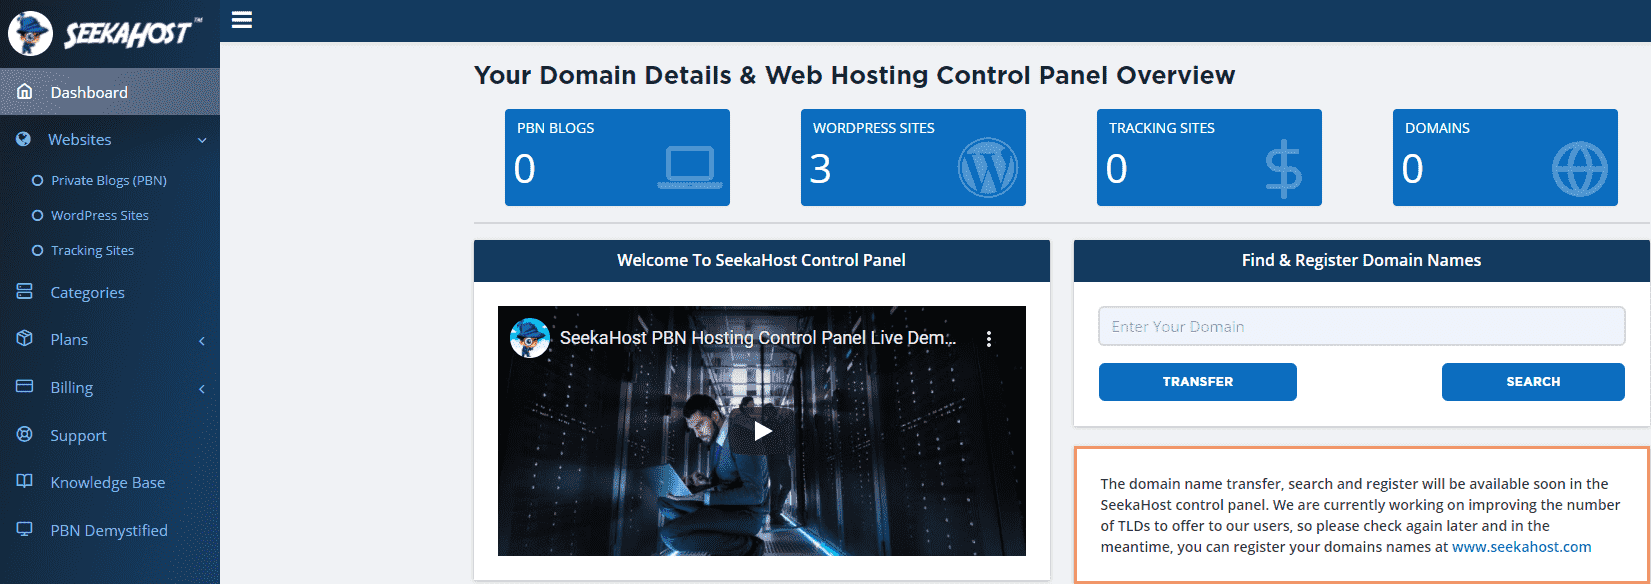Click the Websites globe icon in sidebar
Screen dimensions: 1651x584
coord(23,139)
